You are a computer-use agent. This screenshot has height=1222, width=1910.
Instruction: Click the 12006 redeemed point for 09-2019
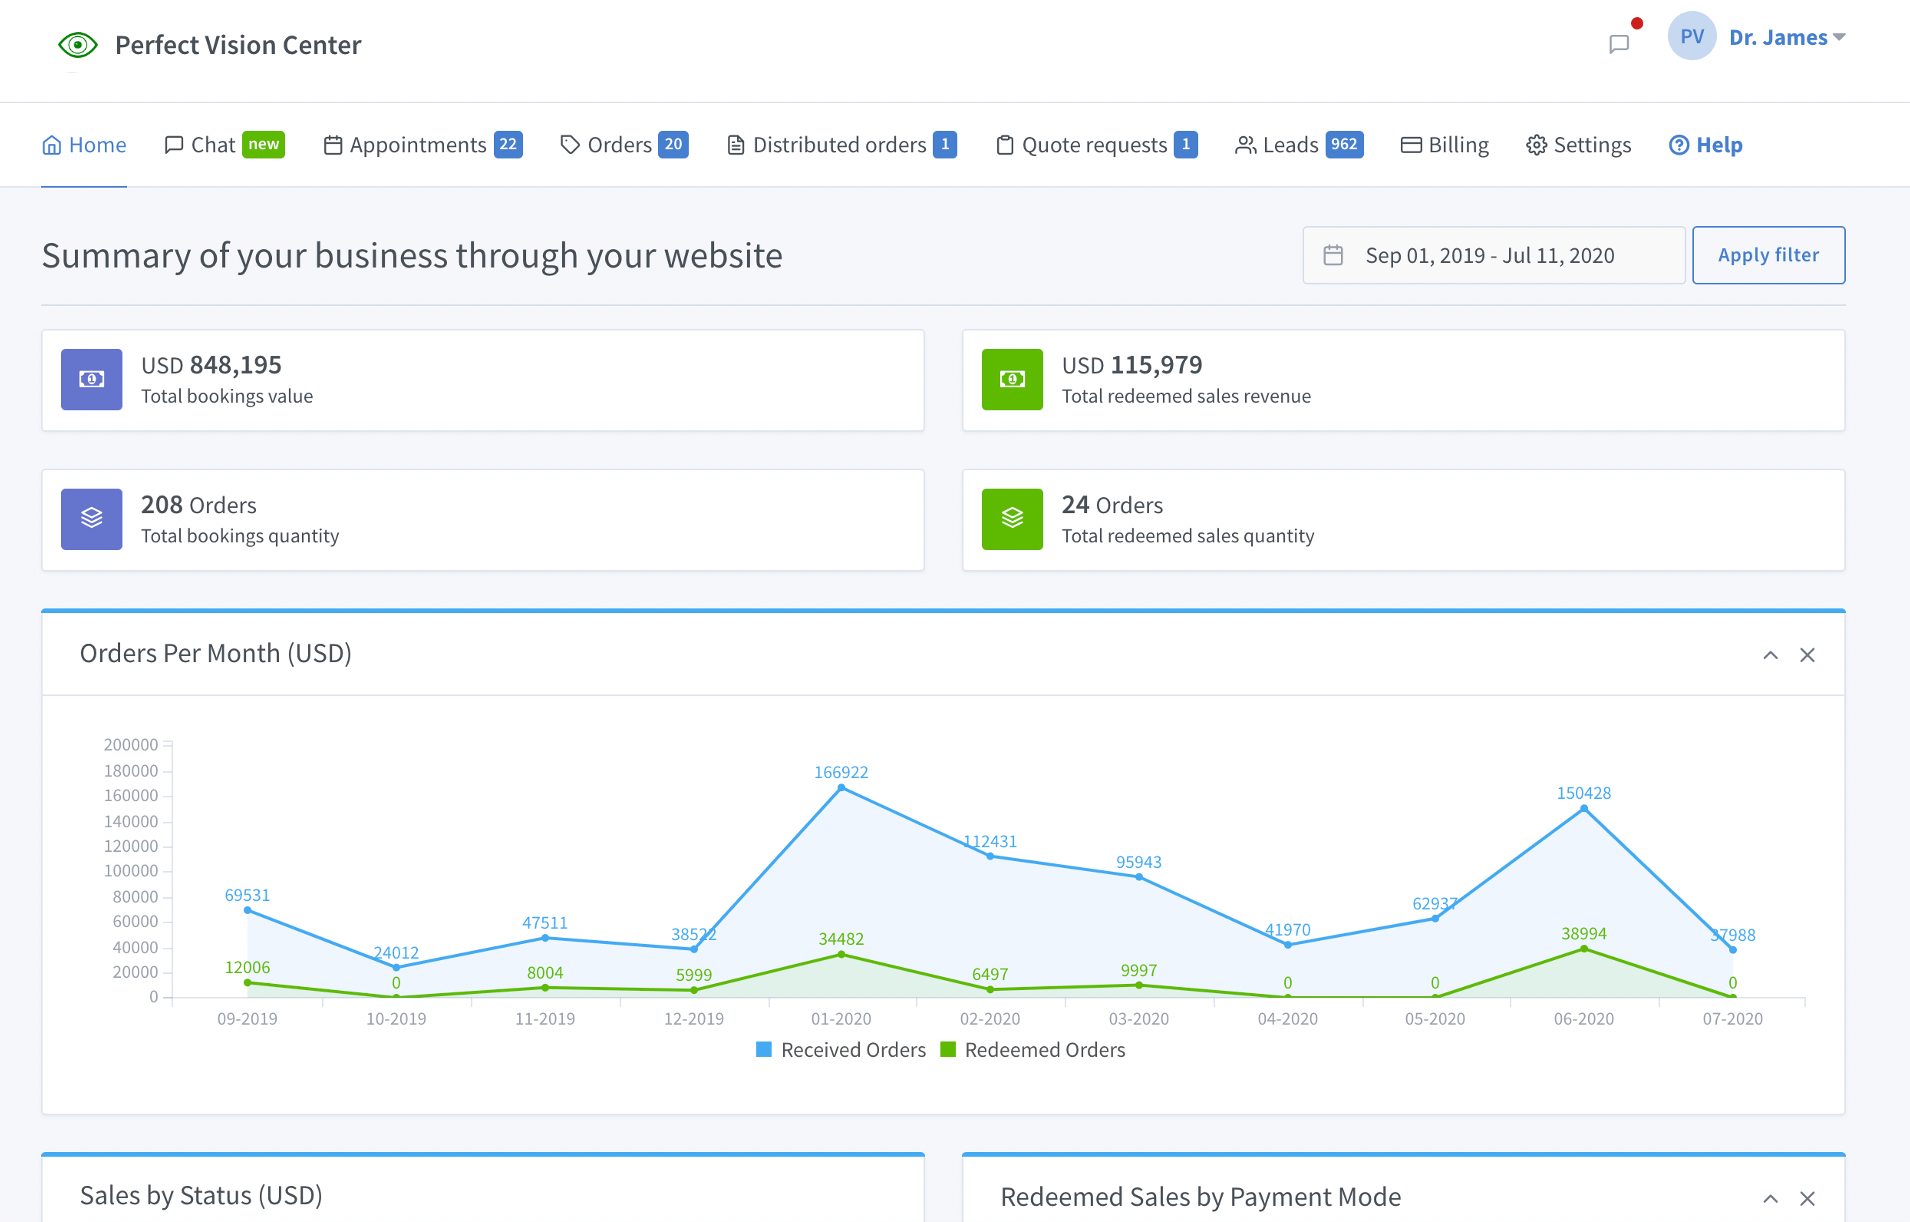[x=247, y=982]
